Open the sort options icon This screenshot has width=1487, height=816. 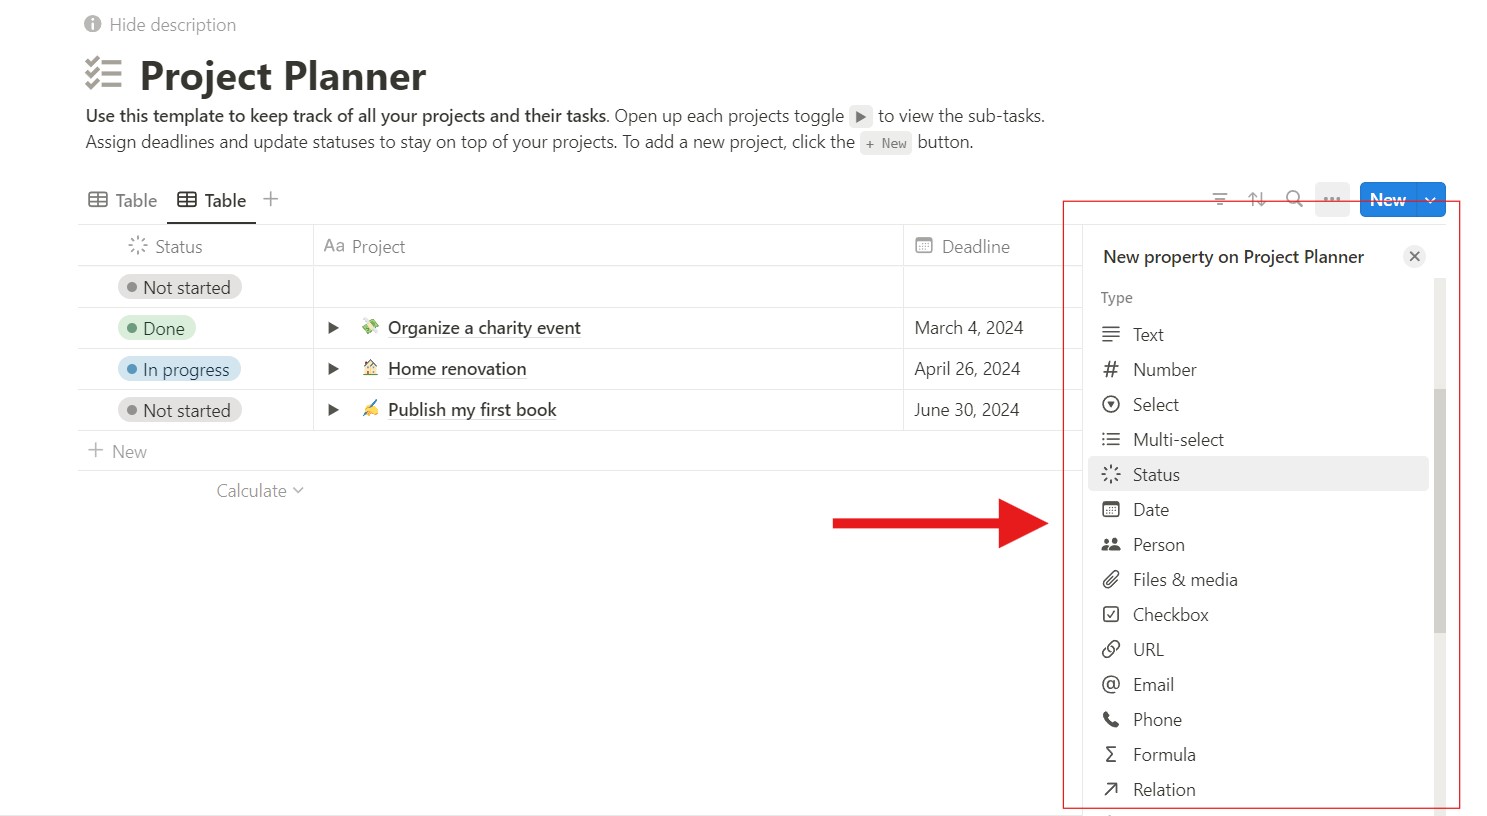pos(1257,198)
